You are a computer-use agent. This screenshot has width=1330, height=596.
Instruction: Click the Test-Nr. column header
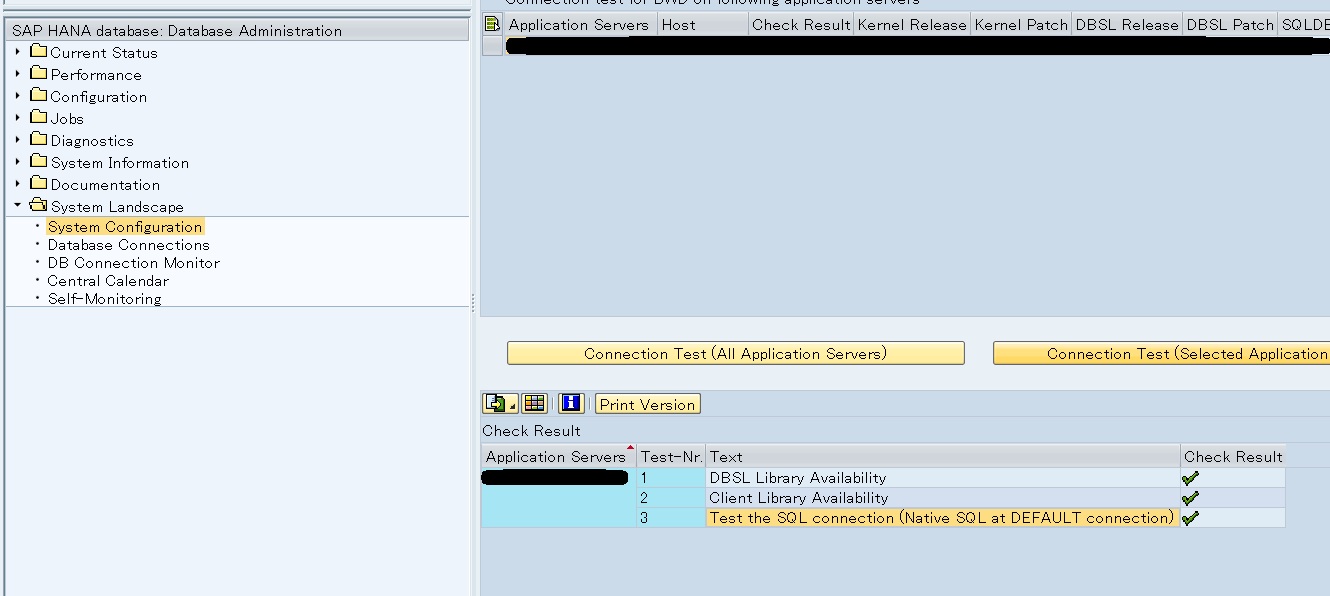point(671,457)
